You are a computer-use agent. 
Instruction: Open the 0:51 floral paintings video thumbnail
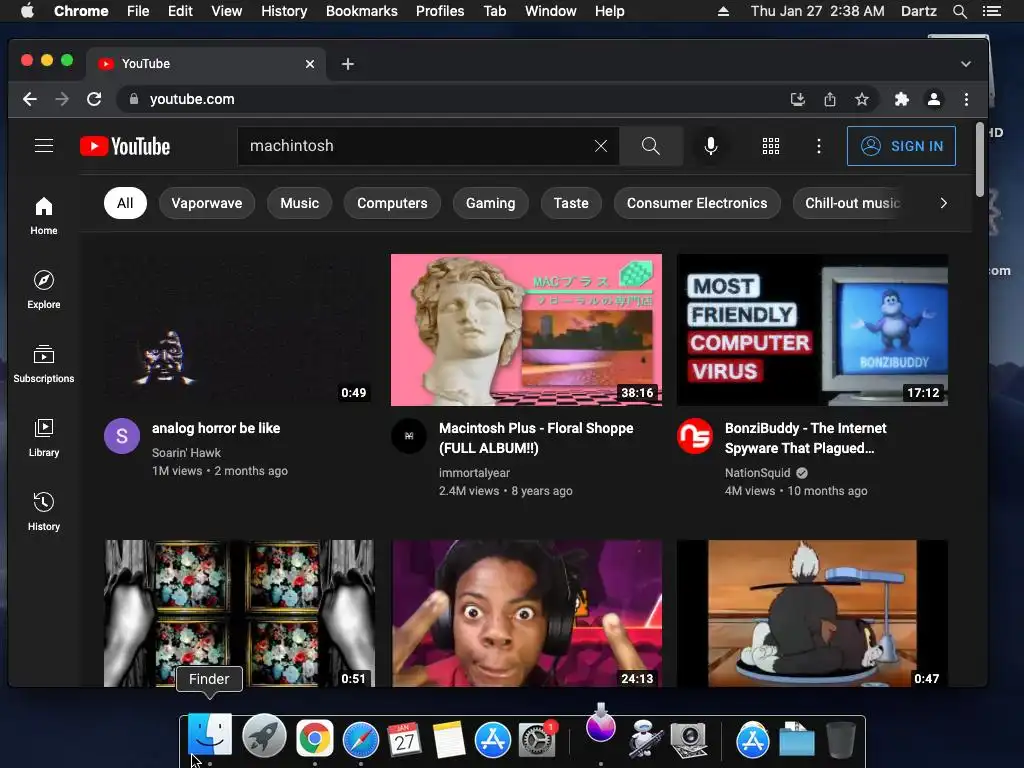(239, 613)
